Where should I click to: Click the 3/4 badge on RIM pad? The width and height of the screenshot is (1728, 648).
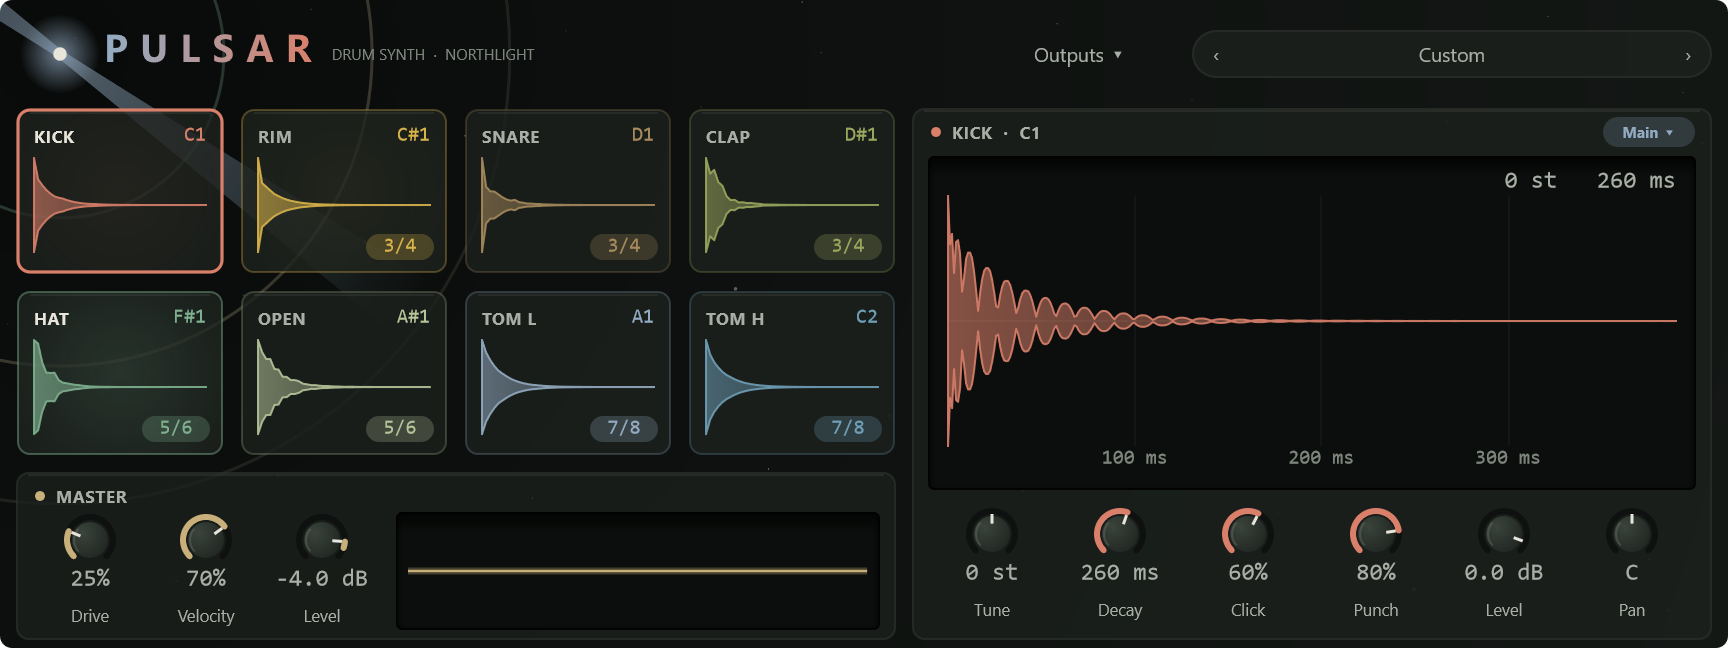tap(400, 246)
